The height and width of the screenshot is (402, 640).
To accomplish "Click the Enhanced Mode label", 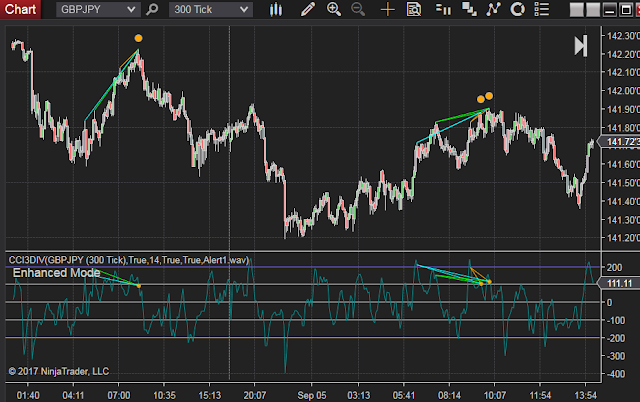I will click(56, 273).
